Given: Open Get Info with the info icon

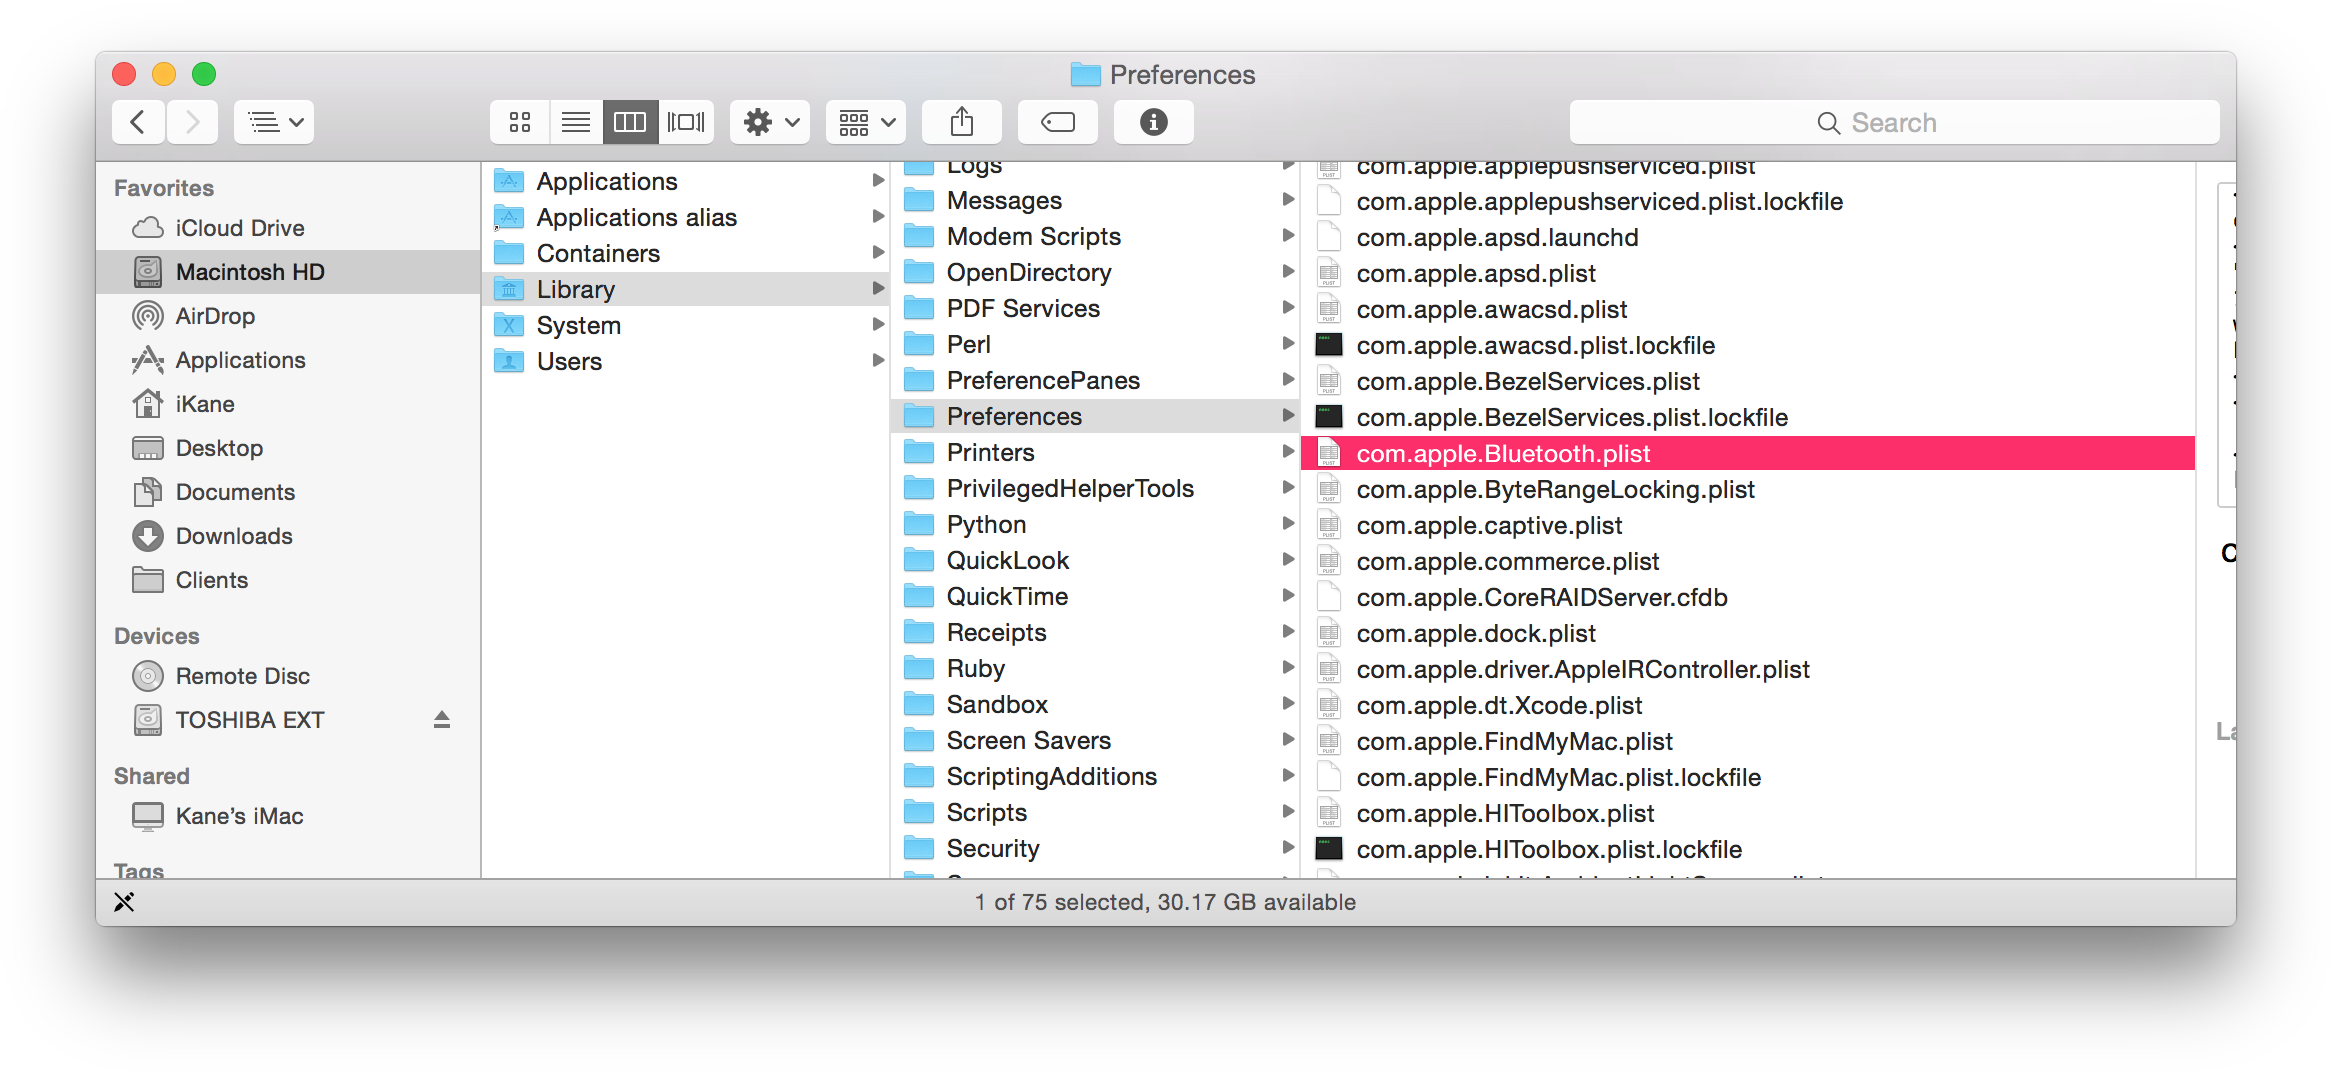Looking at the screenshot, I should (x=1153, y=122).
